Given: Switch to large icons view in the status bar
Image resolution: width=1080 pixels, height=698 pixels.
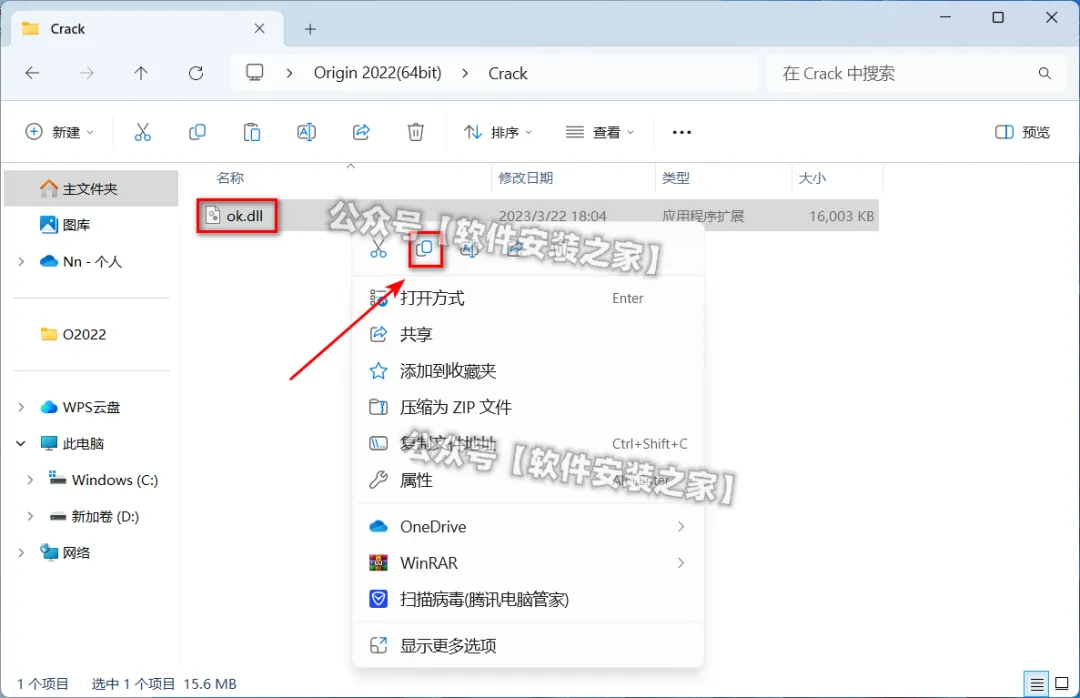Looking at the screenshot, I should click(1062, 684).
